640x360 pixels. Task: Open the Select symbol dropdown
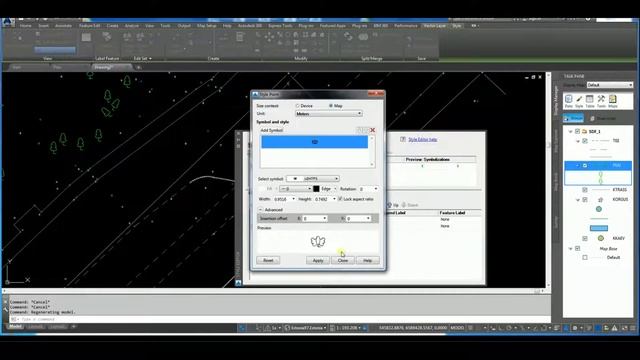point(313,178)
